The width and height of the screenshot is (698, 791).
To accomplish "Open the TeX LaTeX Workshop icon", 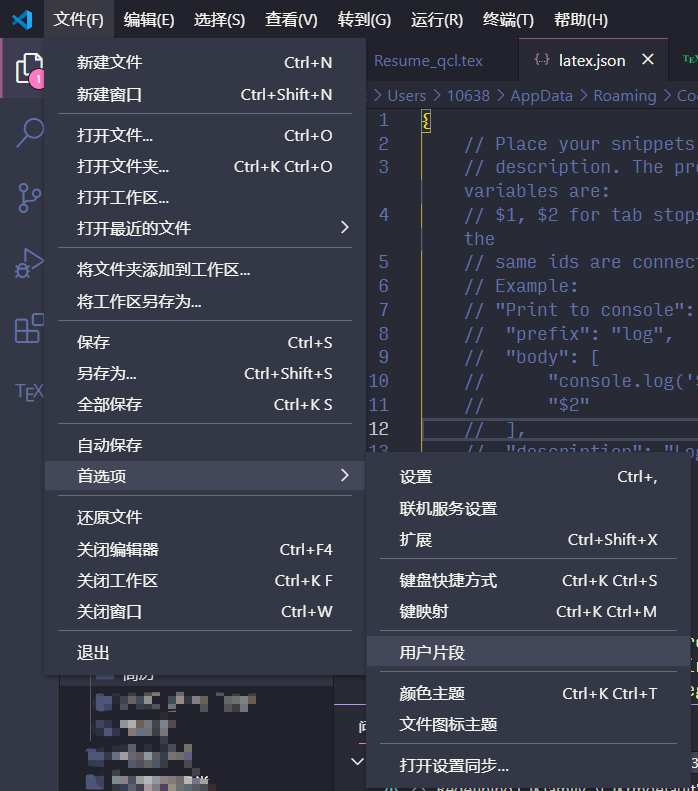I will pyautogui.click(x=29, y=392).
